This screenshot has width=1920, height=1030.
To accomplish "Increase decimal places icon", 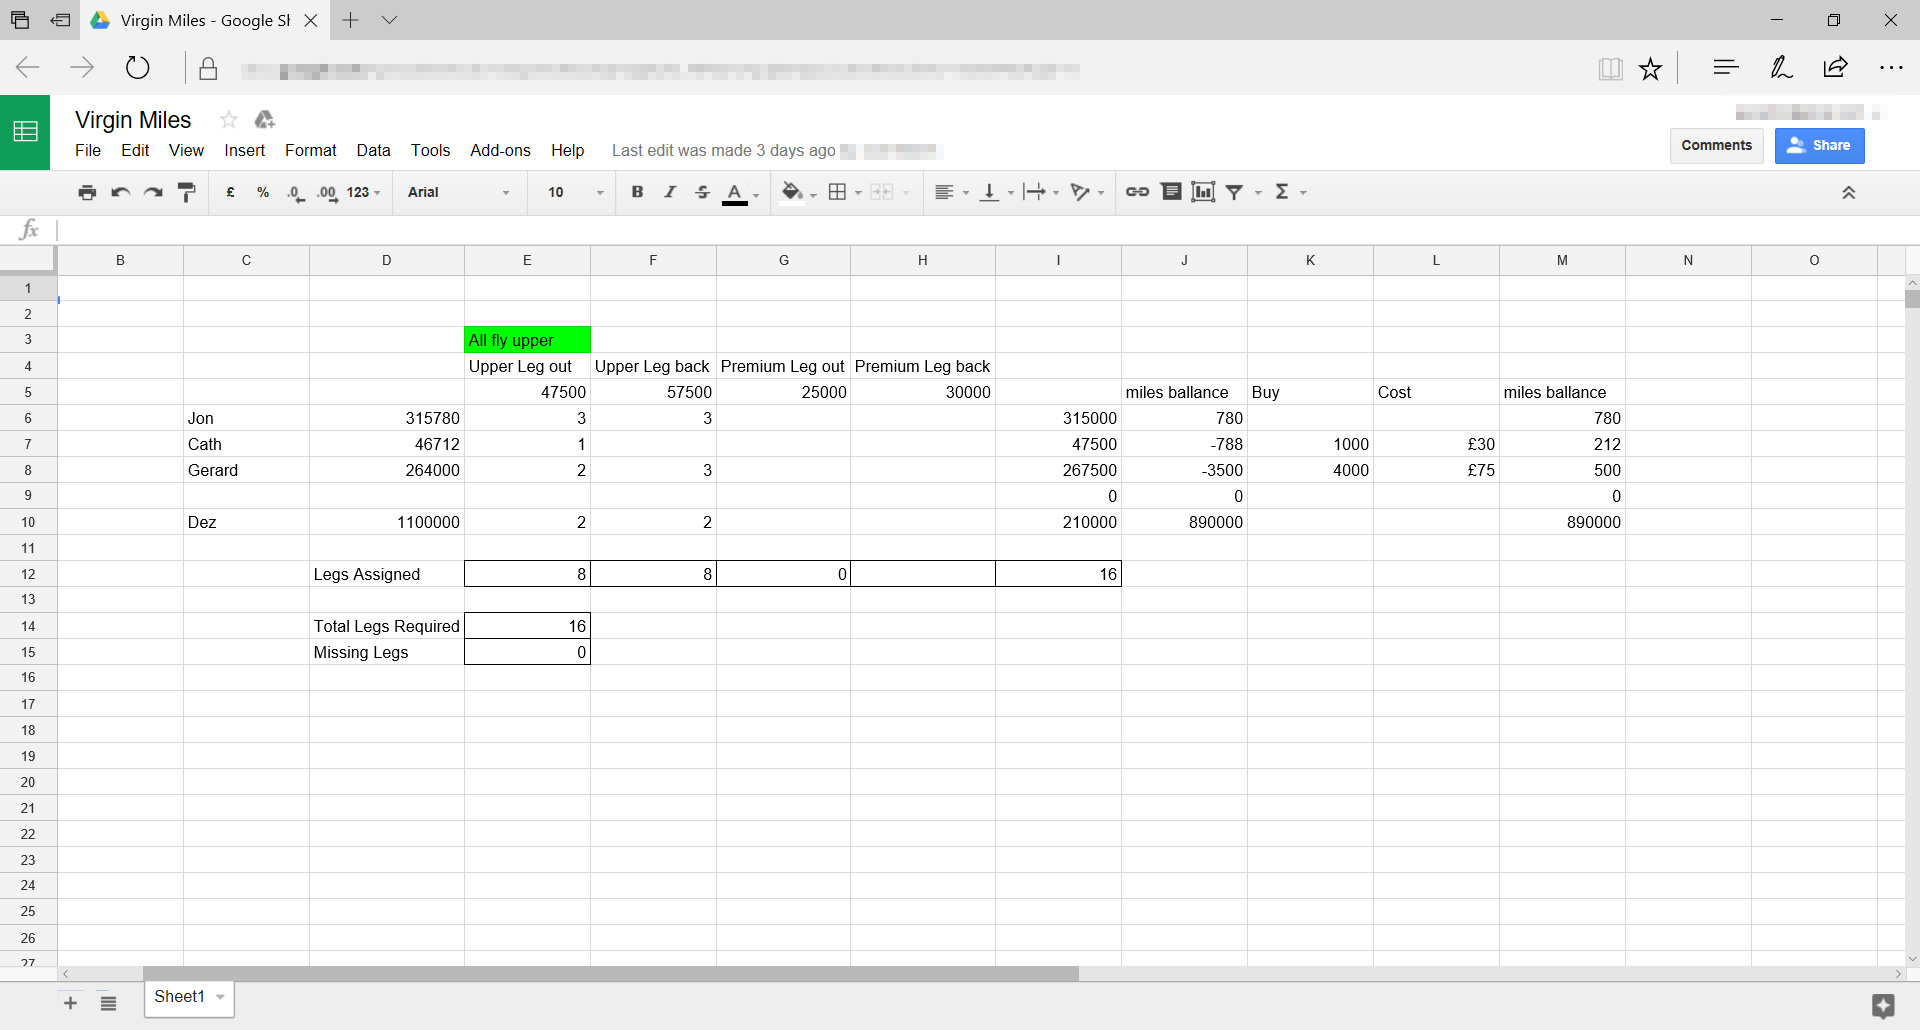I will (x=327, y=193).
